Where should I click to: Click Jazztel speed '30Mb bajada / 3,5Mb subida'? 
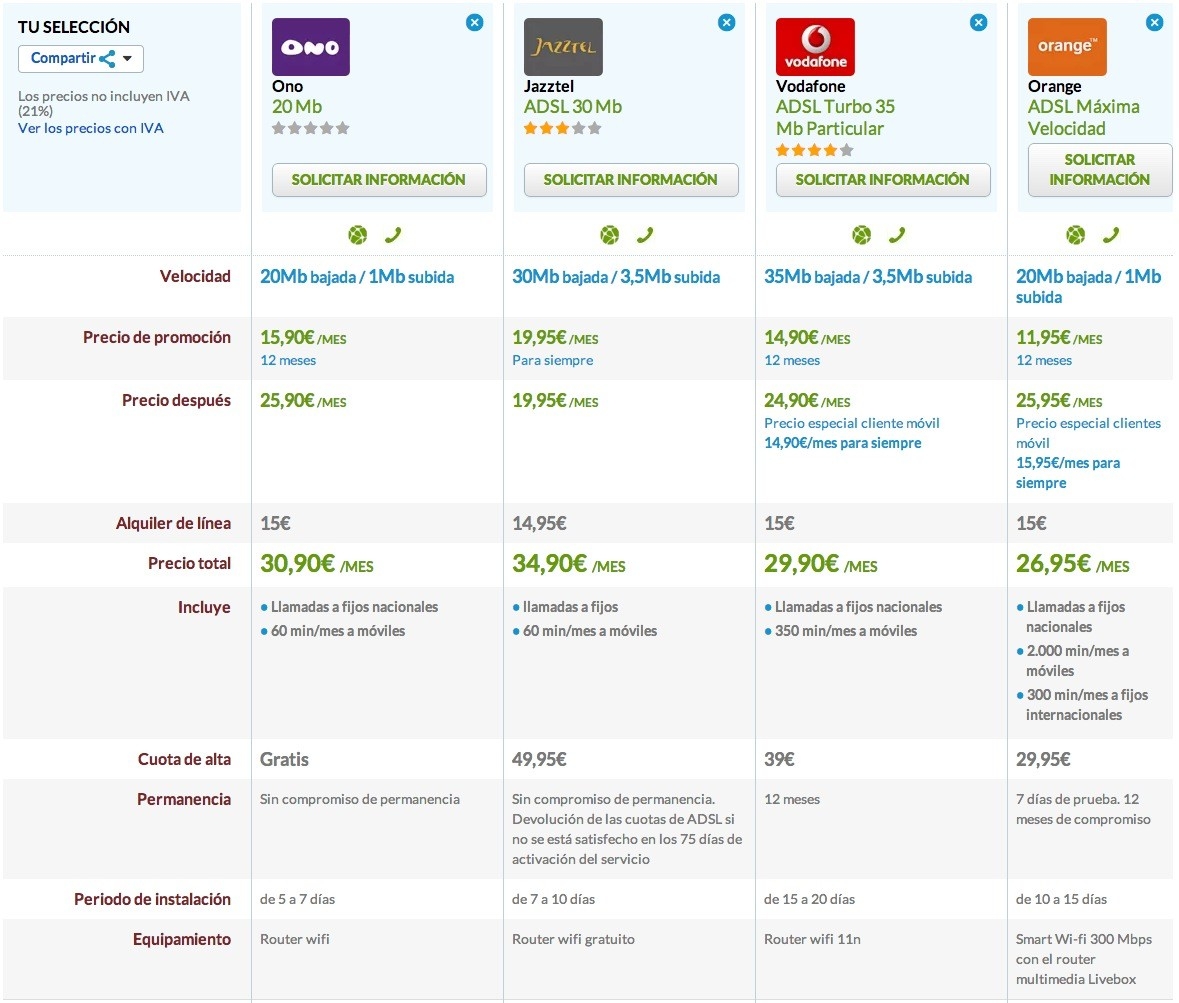click(x=616, y=277)
